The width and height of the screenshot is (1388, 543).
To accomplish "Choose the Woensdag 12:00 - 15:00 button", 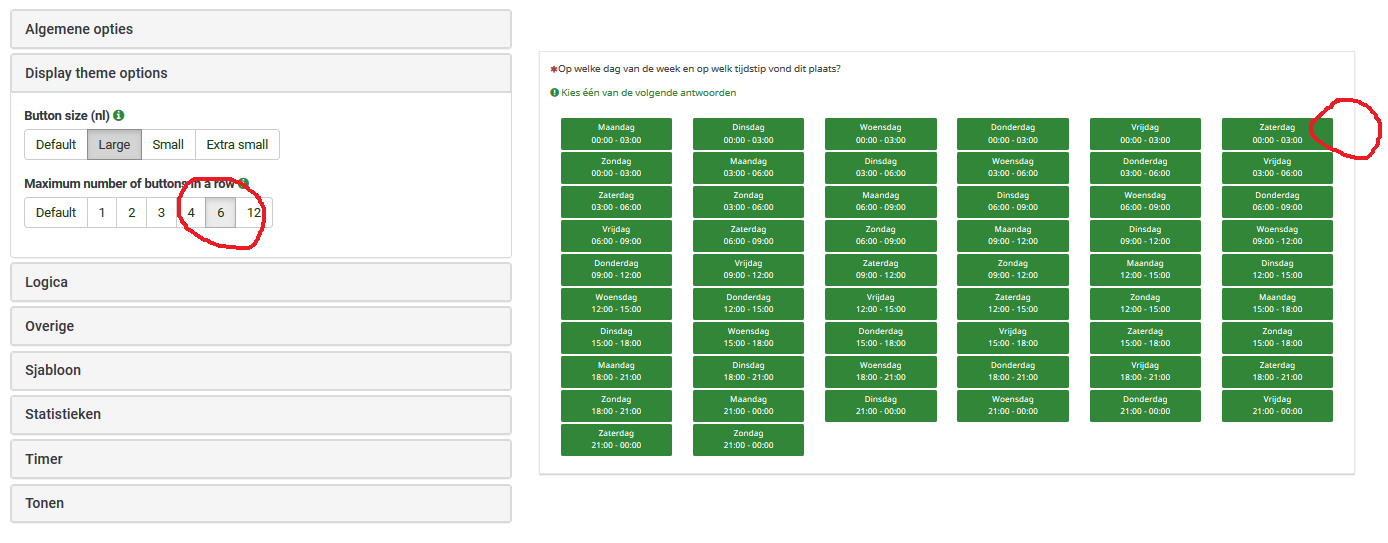I will tap(616, 304).
